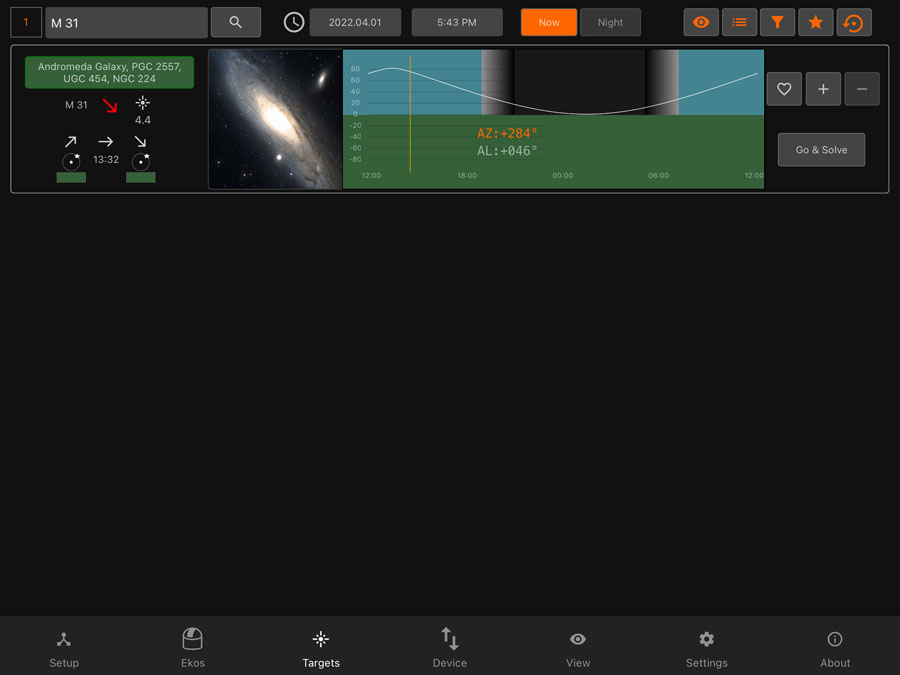This screenshot has width=900, height=675.
Task: Open the date field 2022.04.01
Action: click(355, 22)
